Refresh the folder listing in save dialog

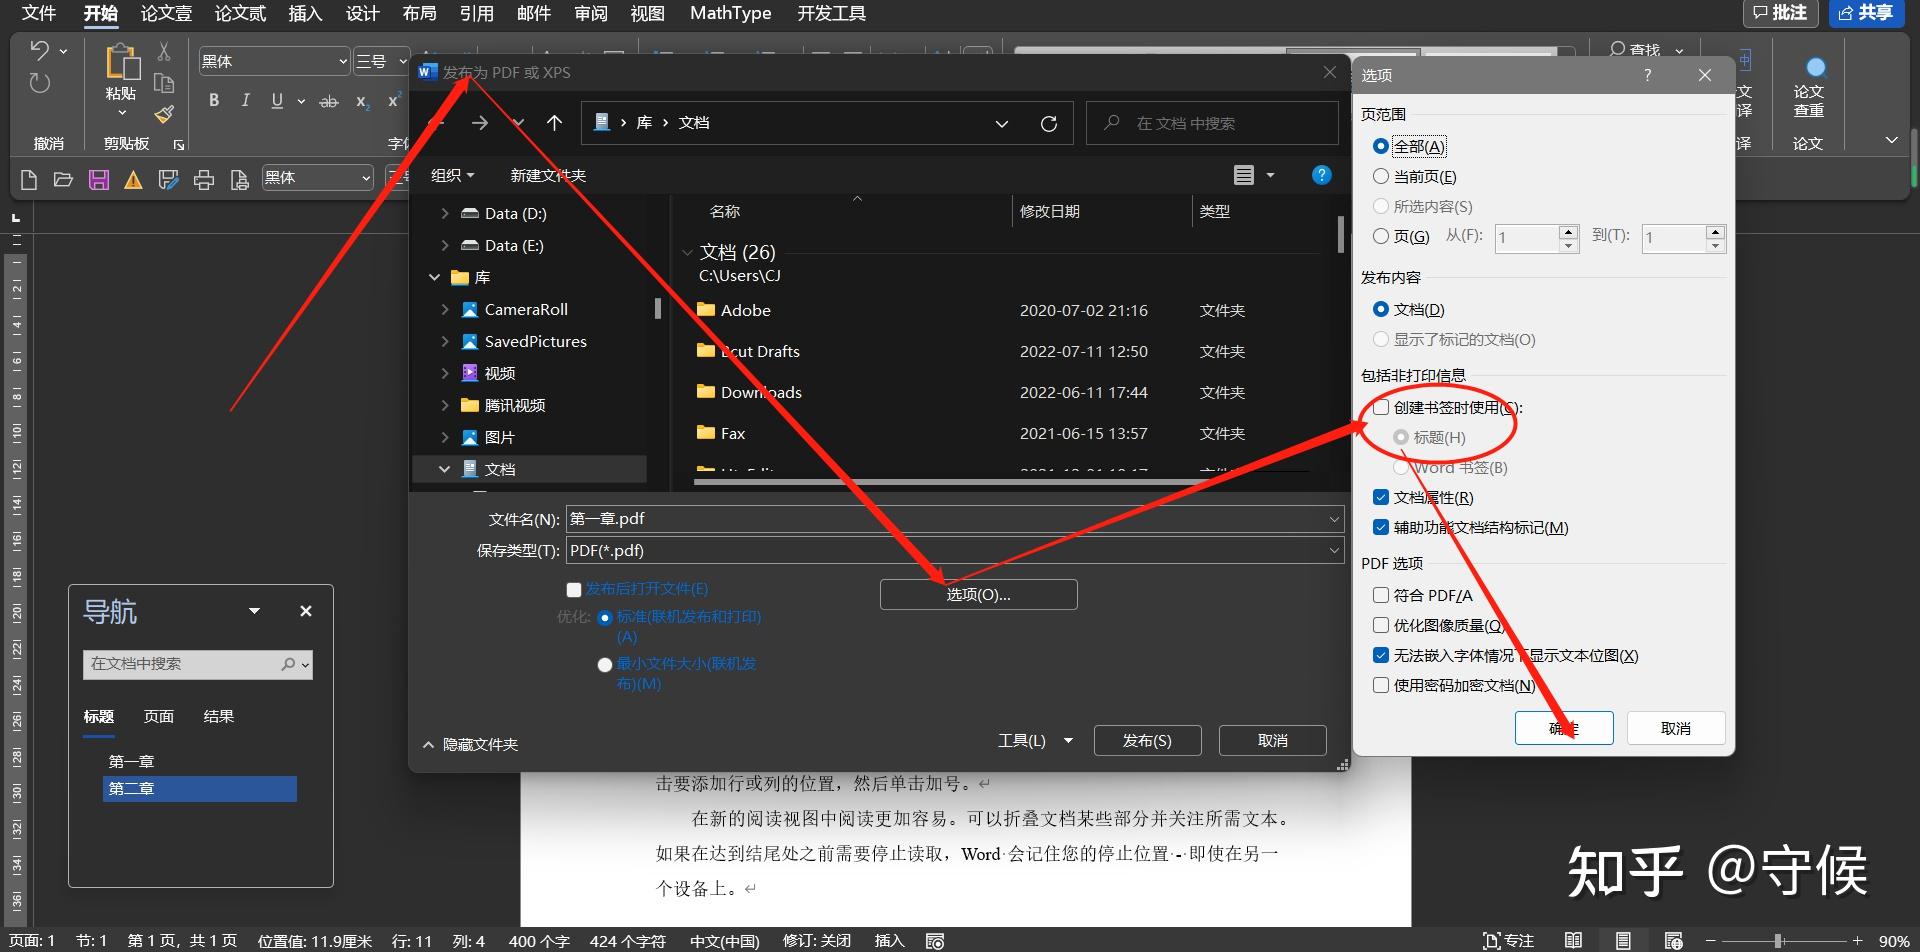point(1049,123)
